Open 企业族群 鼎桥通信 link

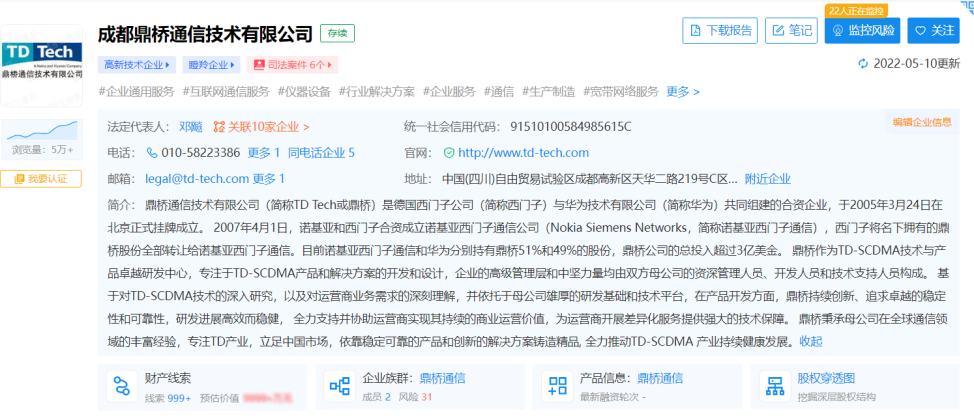point(443,377)
